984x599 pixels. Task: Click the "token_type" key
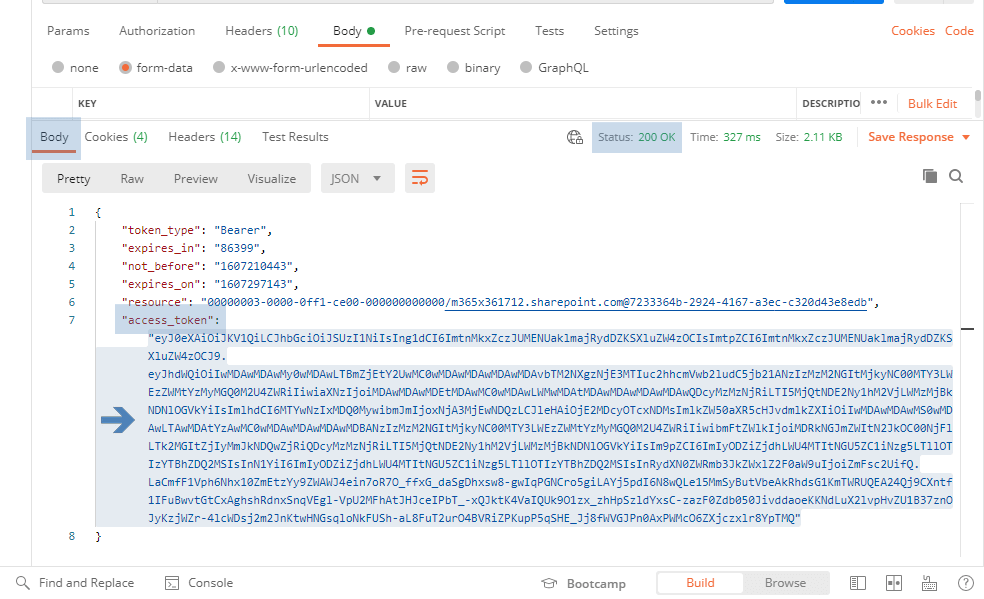point(161,230)
